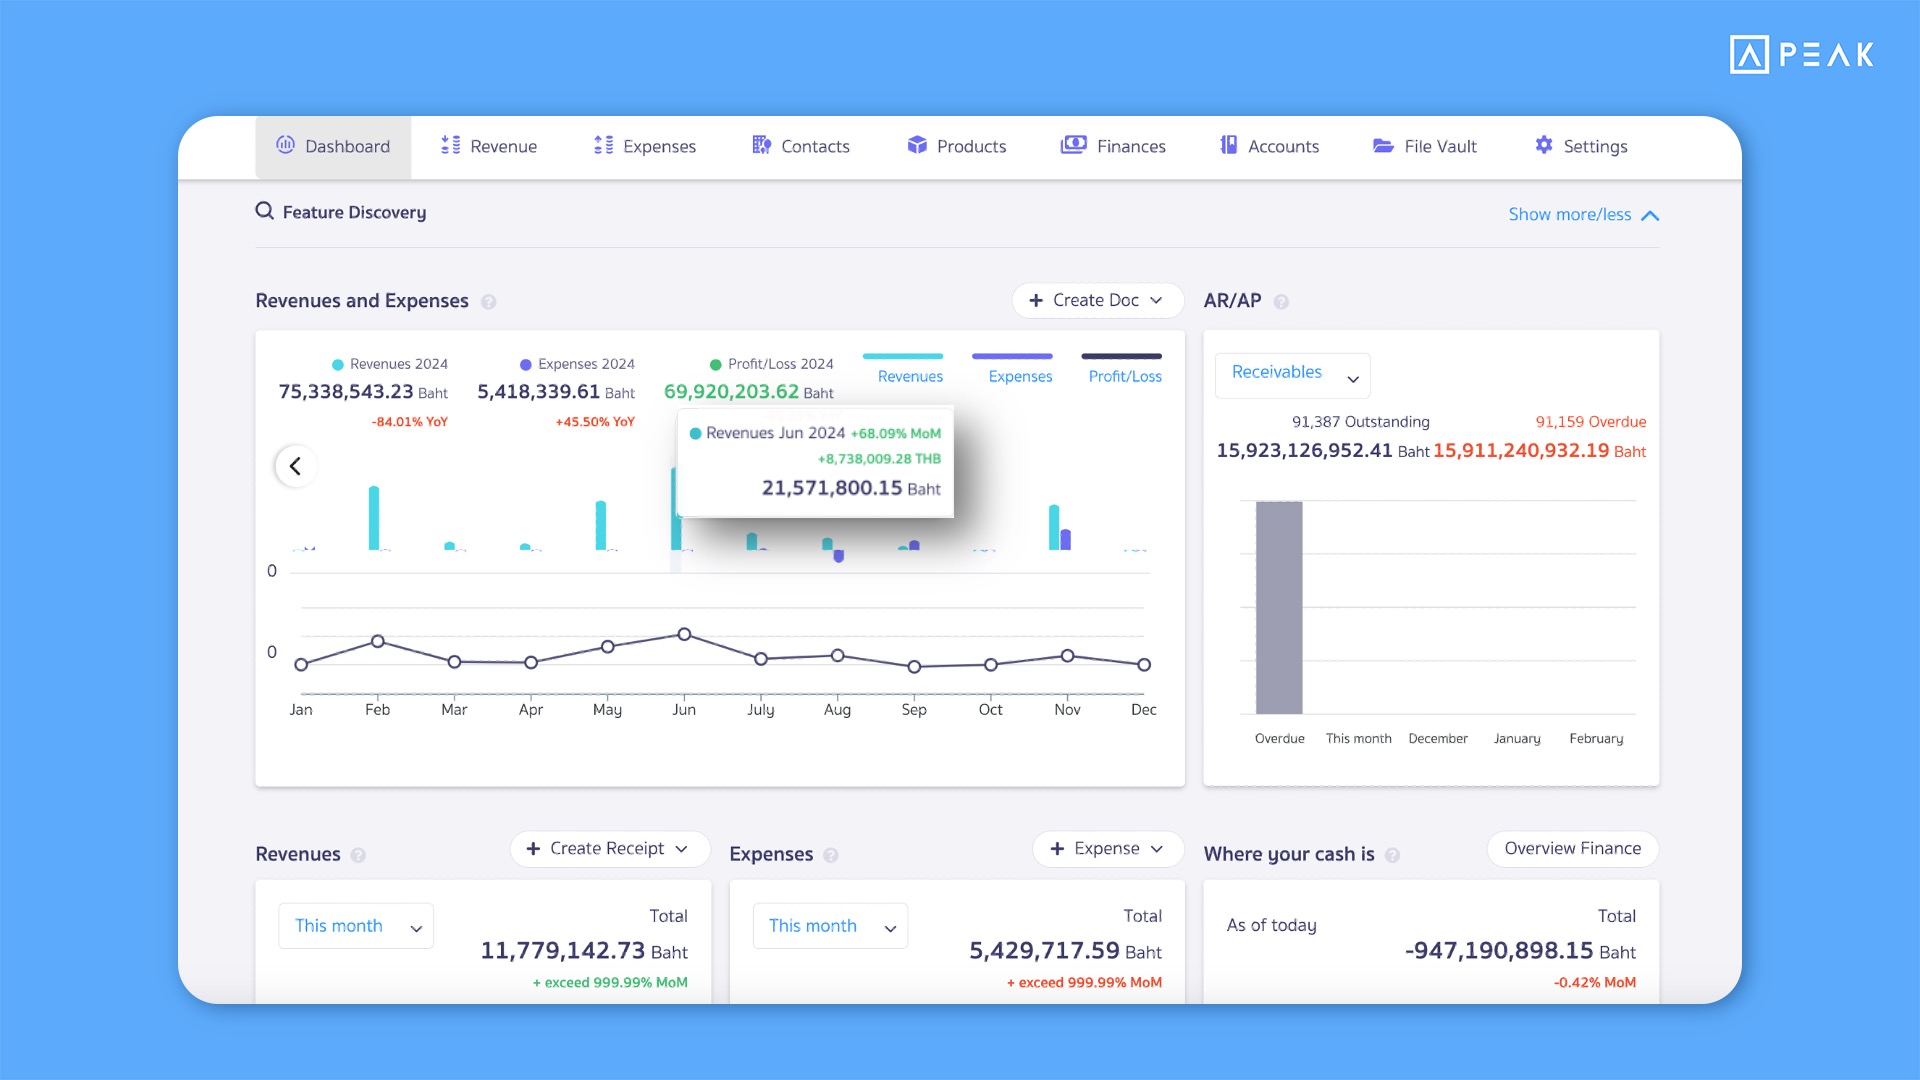Click help icon beside Expenses section title
1920x1080 pixels.
tap(831, 855)
